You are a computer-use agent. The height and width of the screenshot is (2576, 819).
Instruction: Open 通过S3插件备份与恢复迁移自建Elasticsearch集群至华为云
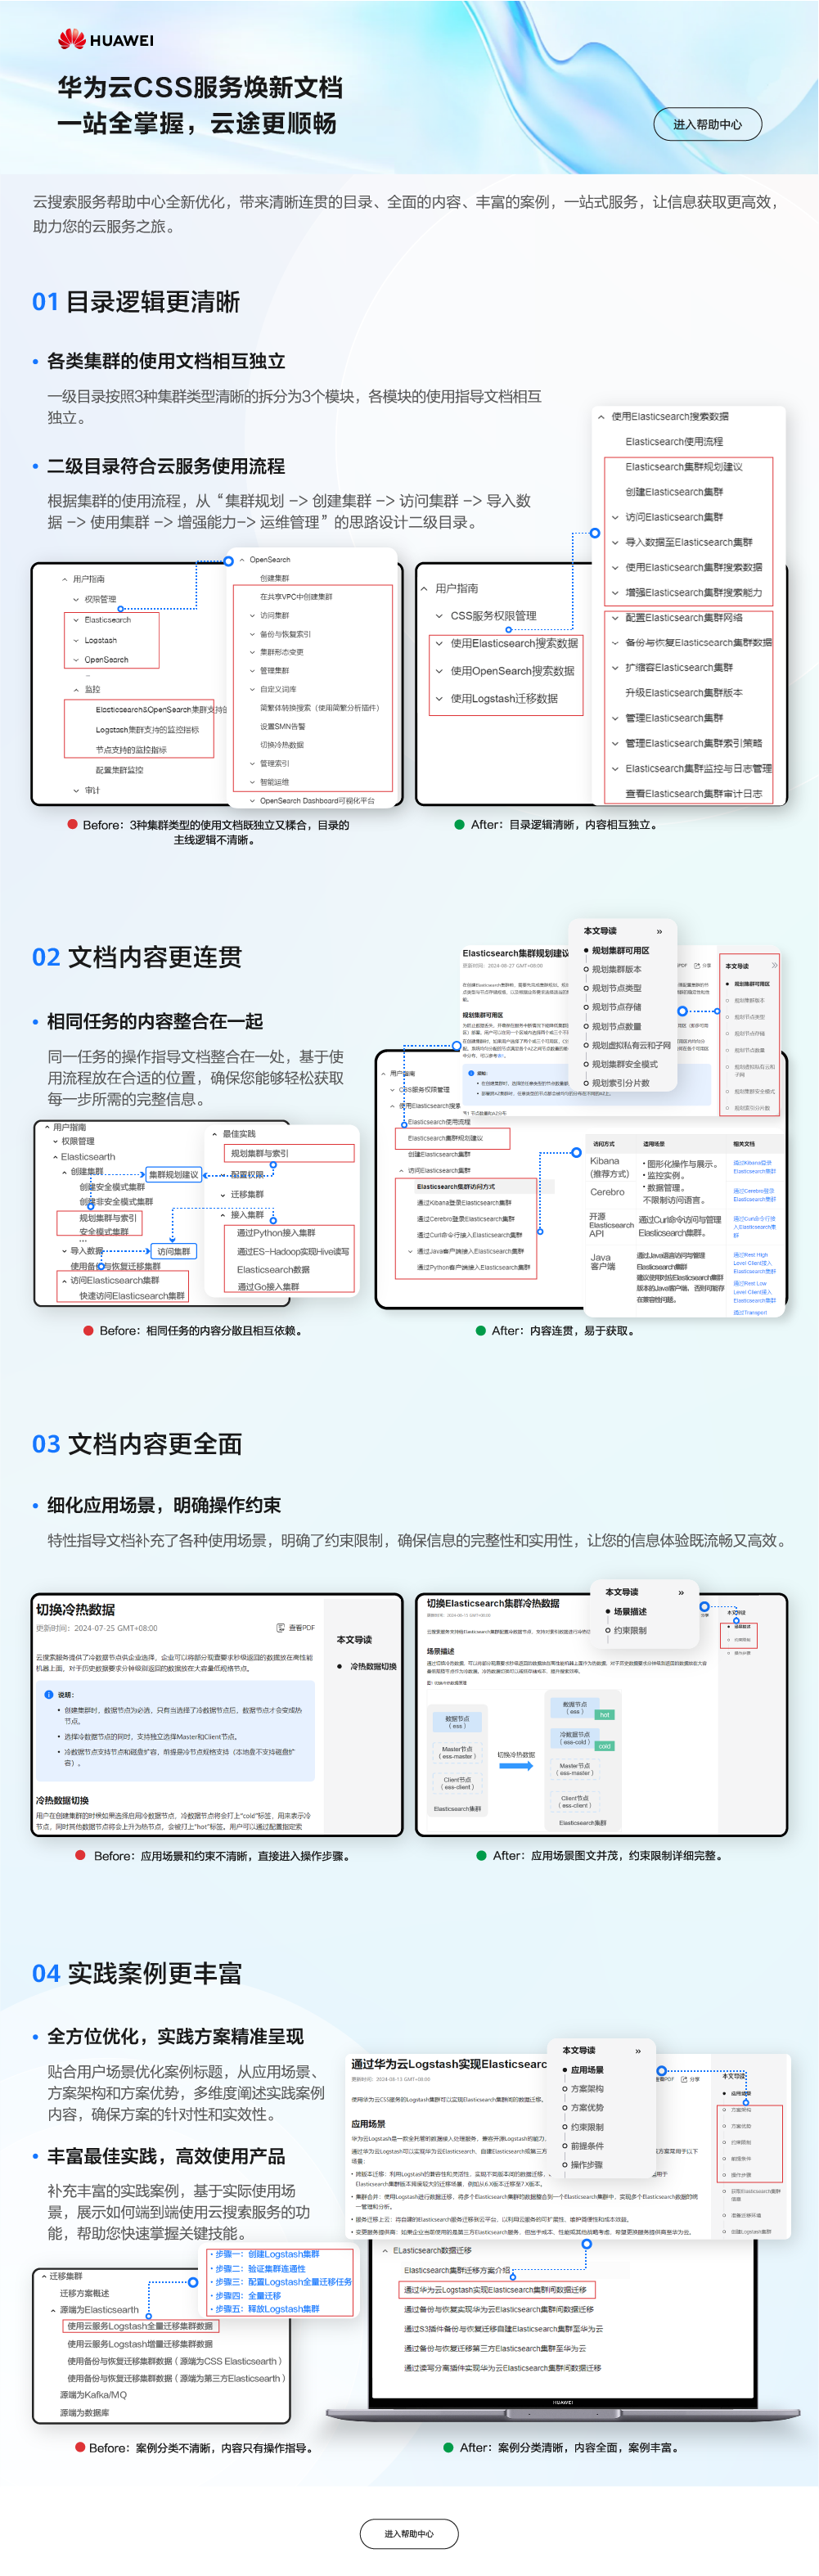point(503,2329)
